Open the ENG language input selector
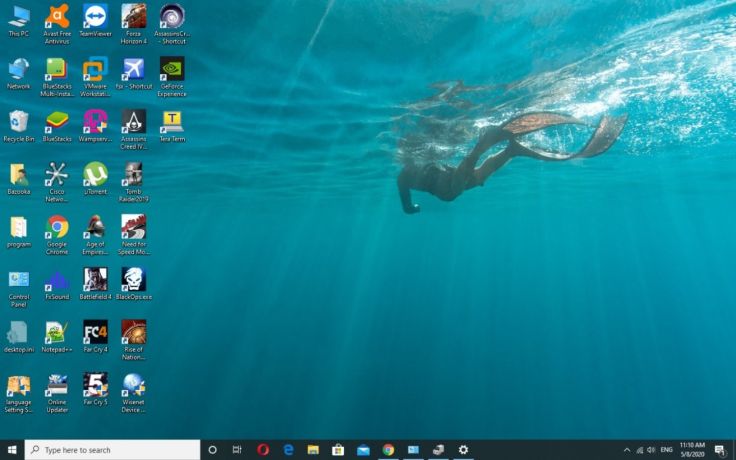Viewport: 736px width, 460px height. pyautogui.click(x=667, y=450)
